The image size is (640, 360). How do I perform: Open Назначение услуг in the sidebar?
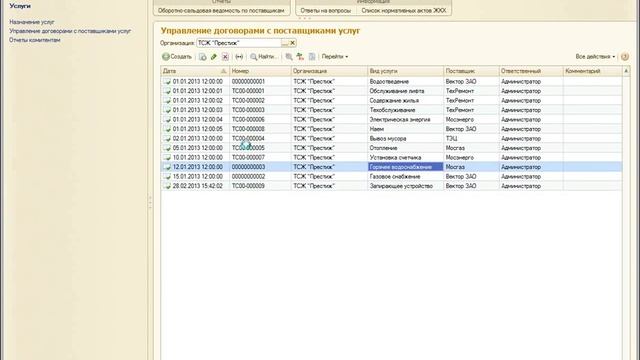32,22
